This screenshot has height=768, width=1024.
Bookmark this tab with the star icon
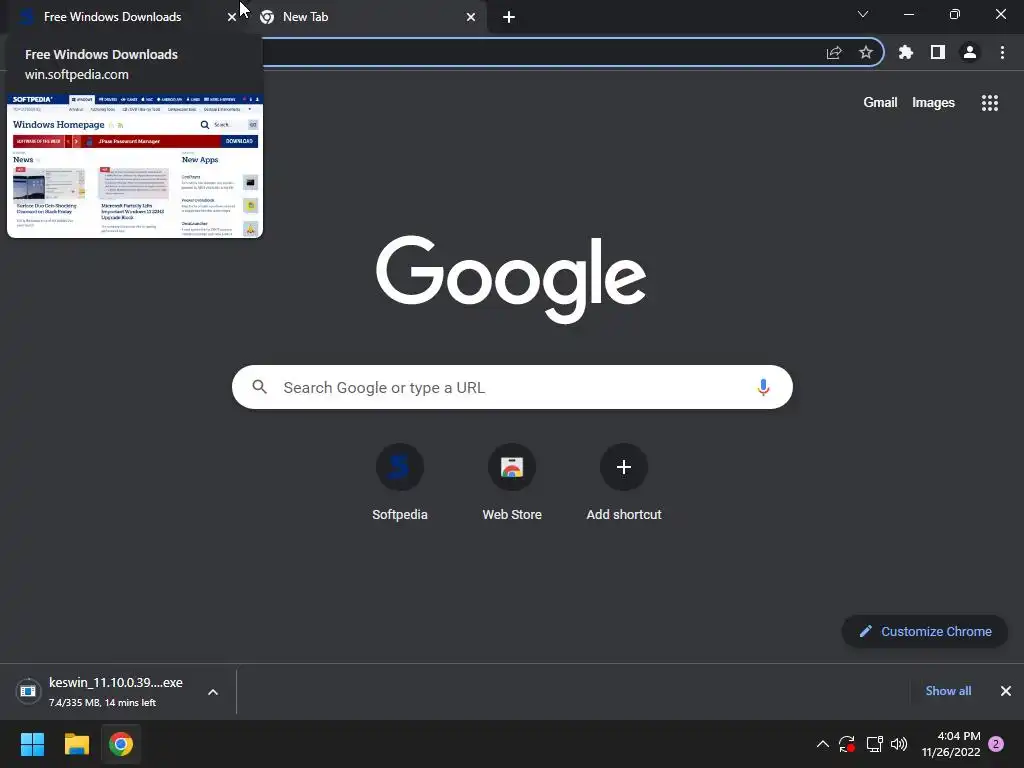[866, 52]
